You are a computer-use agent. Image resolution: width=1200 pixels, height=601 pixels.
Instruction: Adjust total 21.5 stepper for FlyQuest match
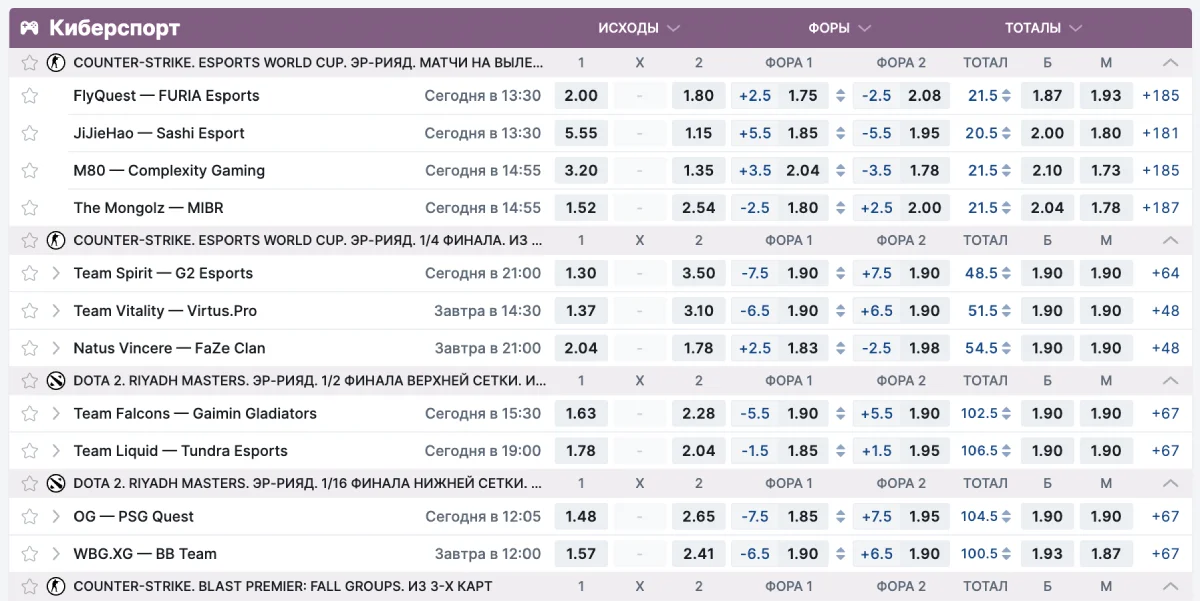tap(1007, 96)
